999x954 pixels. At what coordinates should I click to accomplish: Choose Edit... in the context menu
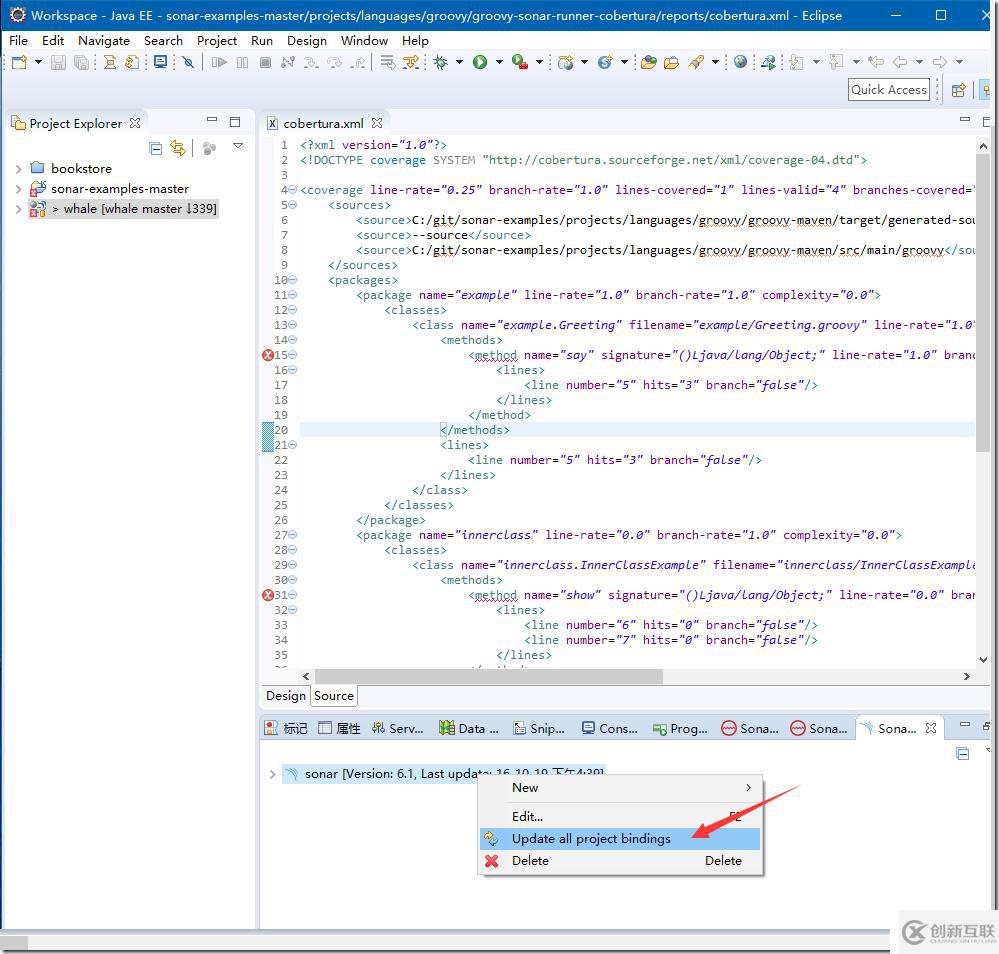620,816
